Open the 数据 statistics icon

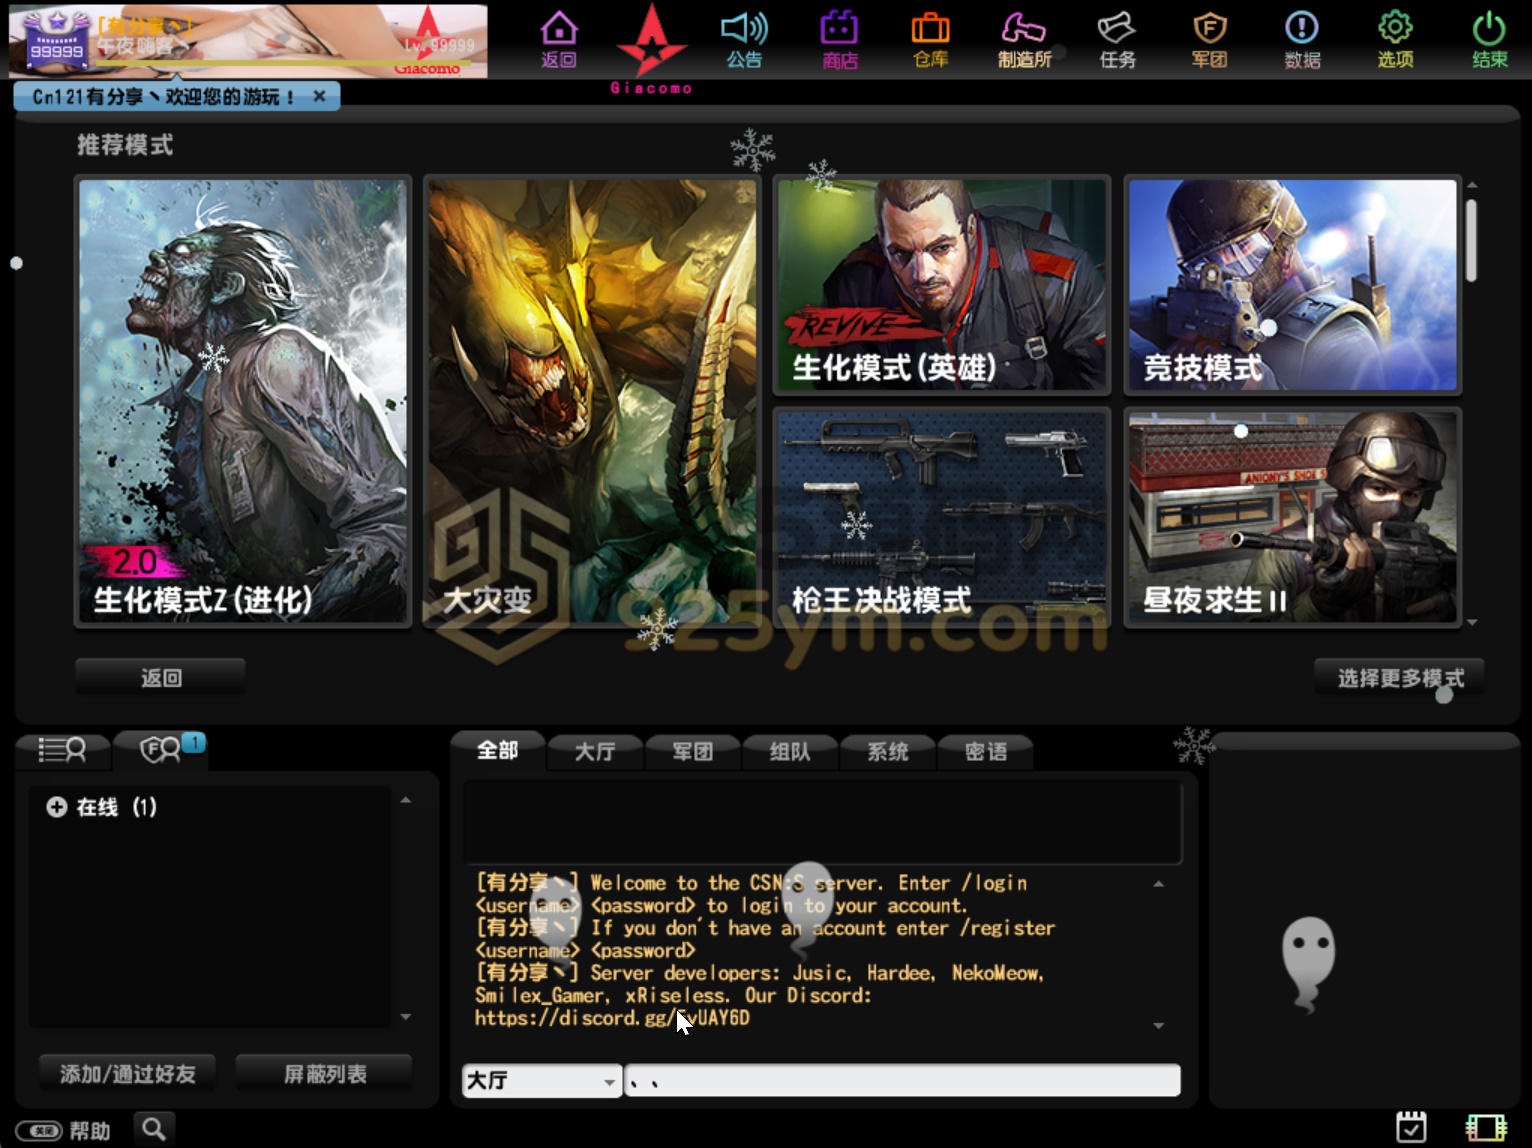pos(1302,40)
